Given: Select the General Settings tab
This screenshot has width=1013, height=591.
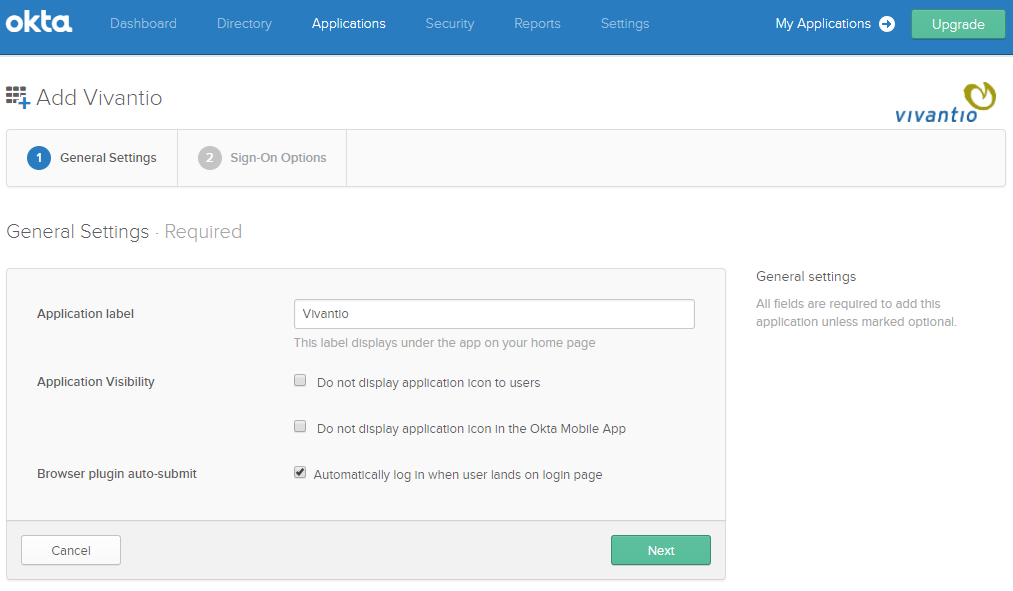Looking at the screenshot, I should click(x=92, y=158).
